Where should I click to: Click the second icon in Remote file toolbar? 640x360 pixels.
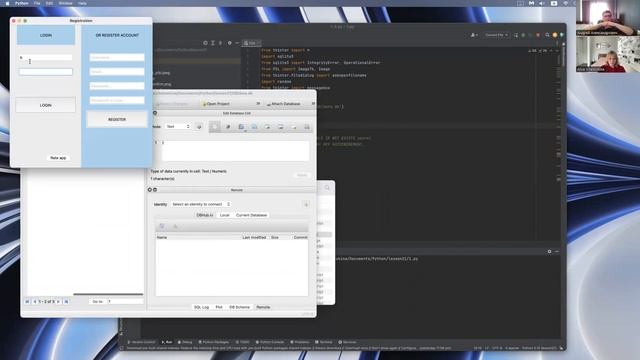176,226
